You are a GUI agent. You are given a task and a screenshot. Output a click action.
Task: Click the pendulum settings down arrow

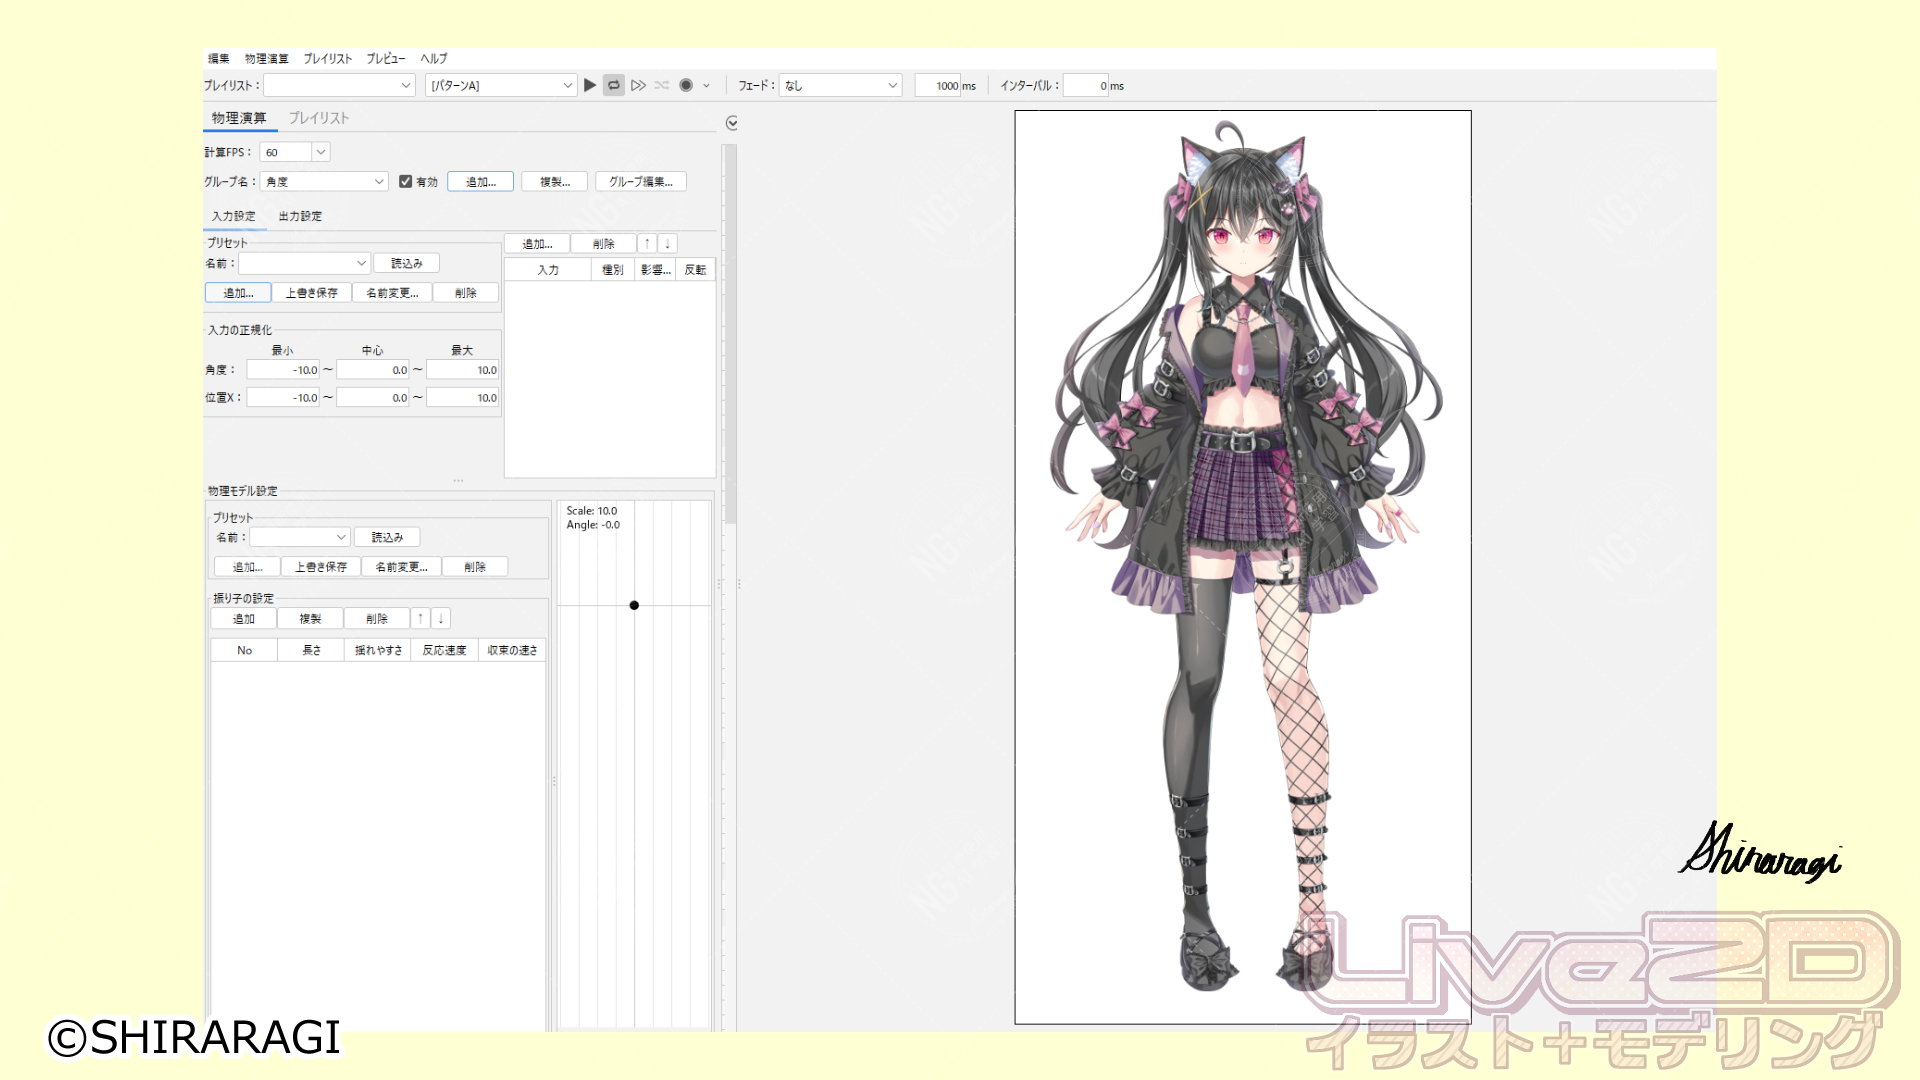(x=441, y=619)
